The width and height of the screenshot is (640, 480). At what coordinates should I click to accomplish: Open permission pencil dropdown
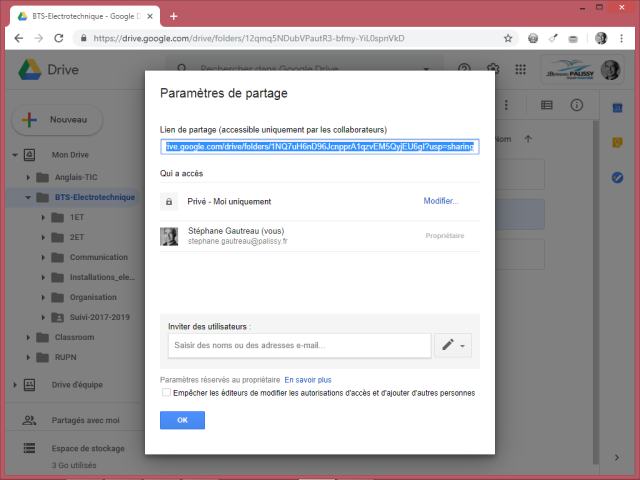pyautogui.click(x=453, y=345)
